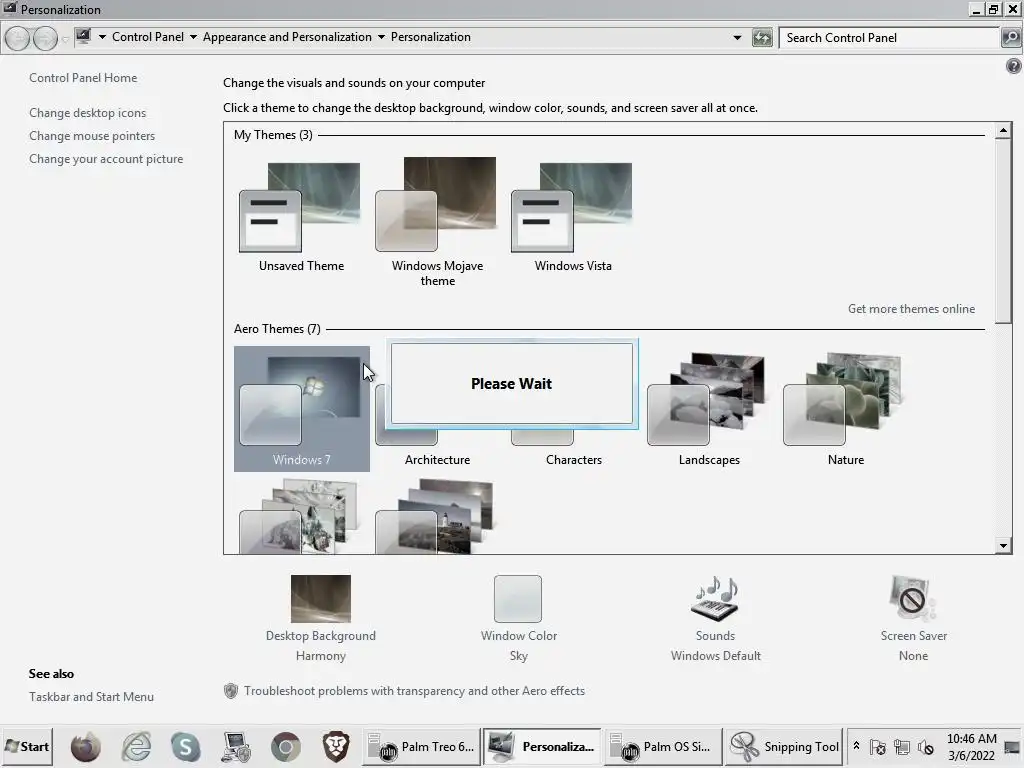Click Appearance and Personalization breadcrumb

287,37
